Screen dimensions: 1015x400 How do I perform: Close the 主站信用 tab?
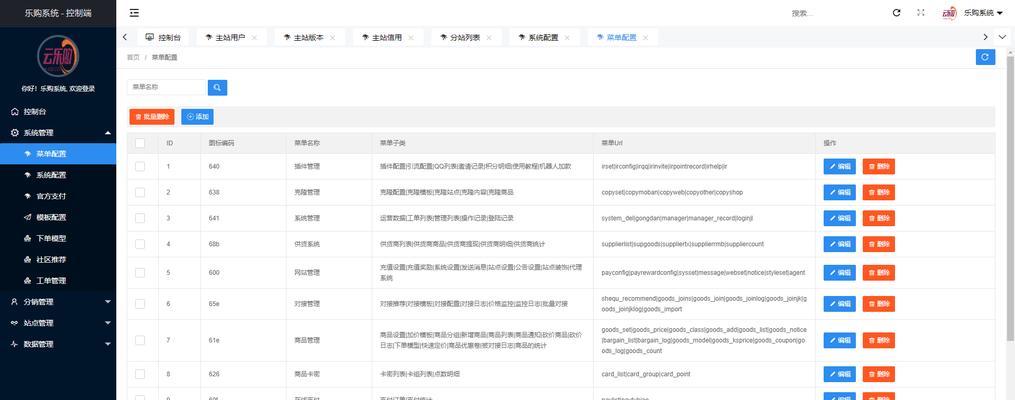tap(411, 38)
